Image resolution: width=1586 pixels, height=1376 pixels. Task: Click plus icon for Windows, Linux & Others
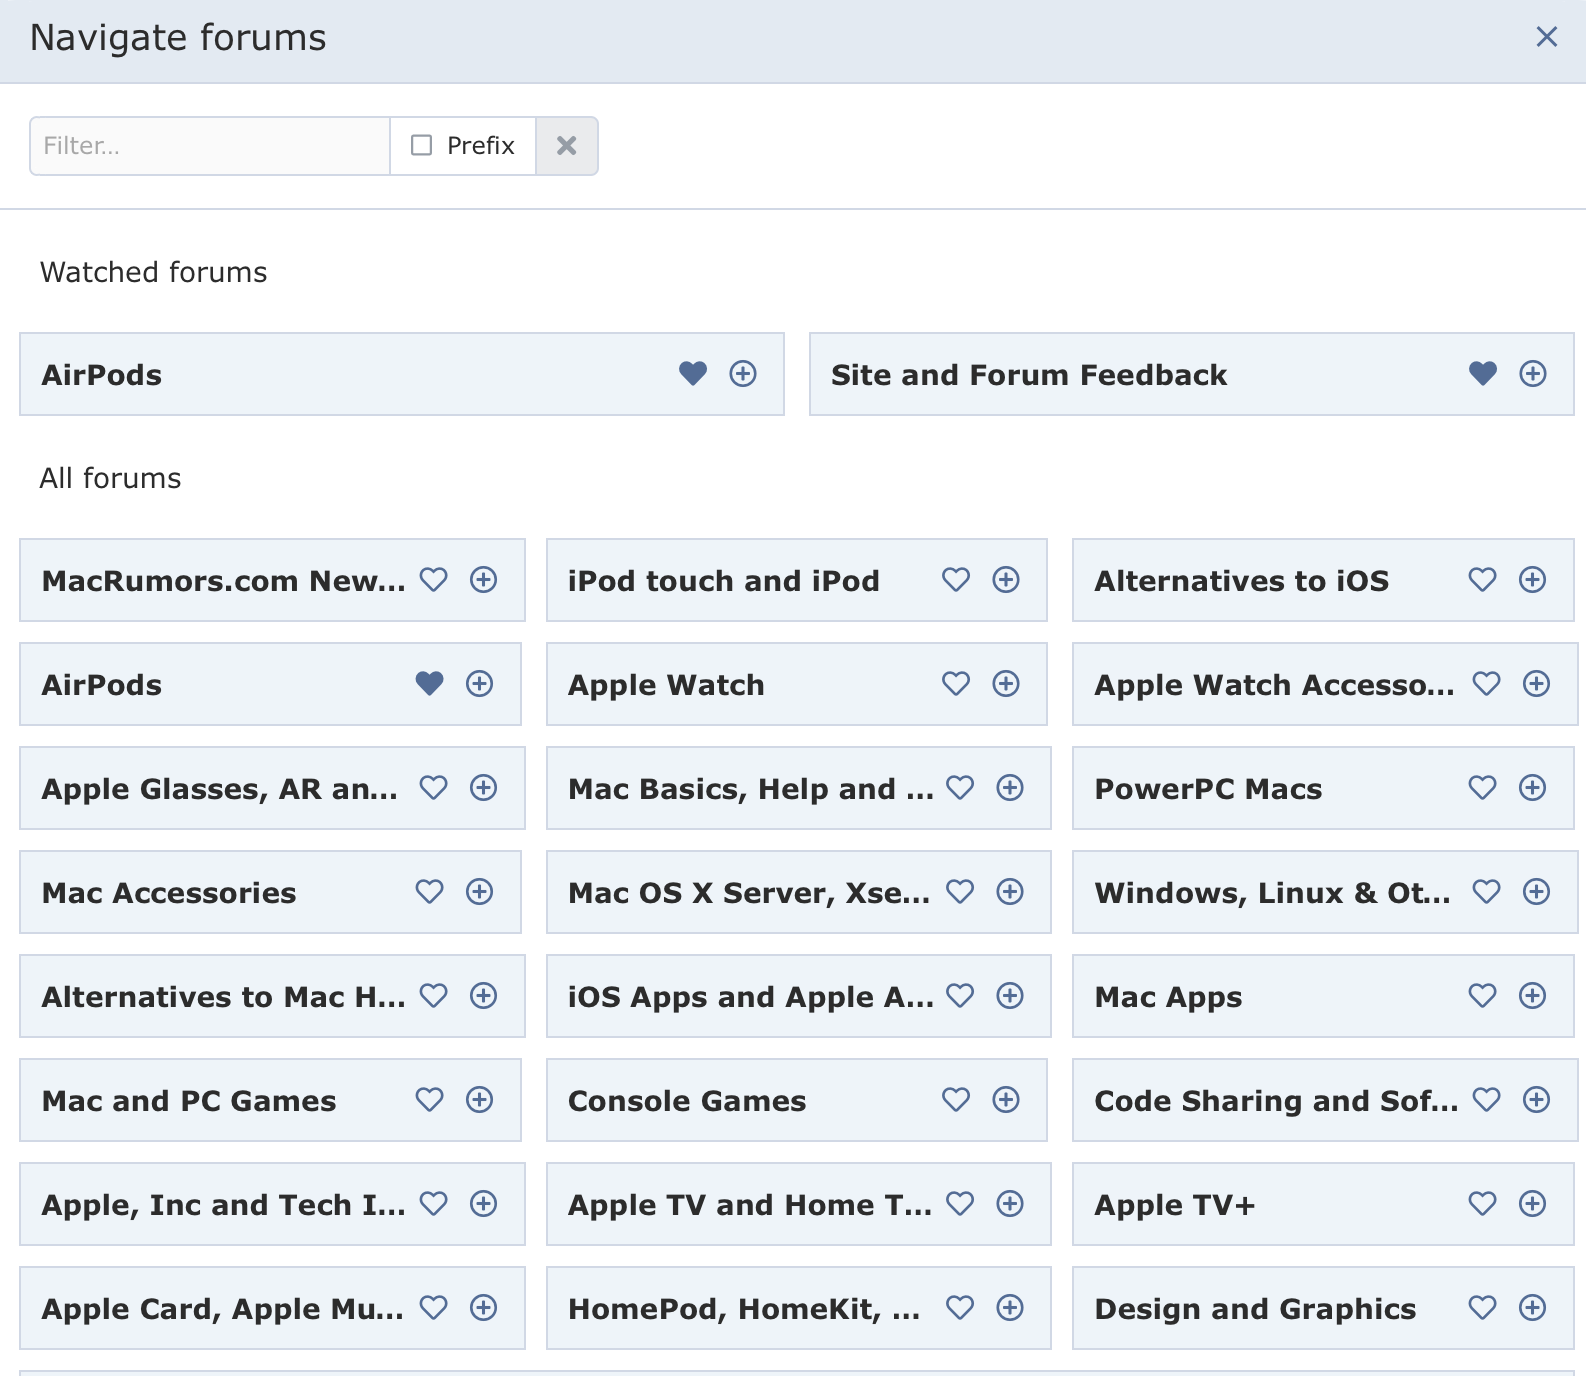pyautogui.click(x=1537, y=892)
